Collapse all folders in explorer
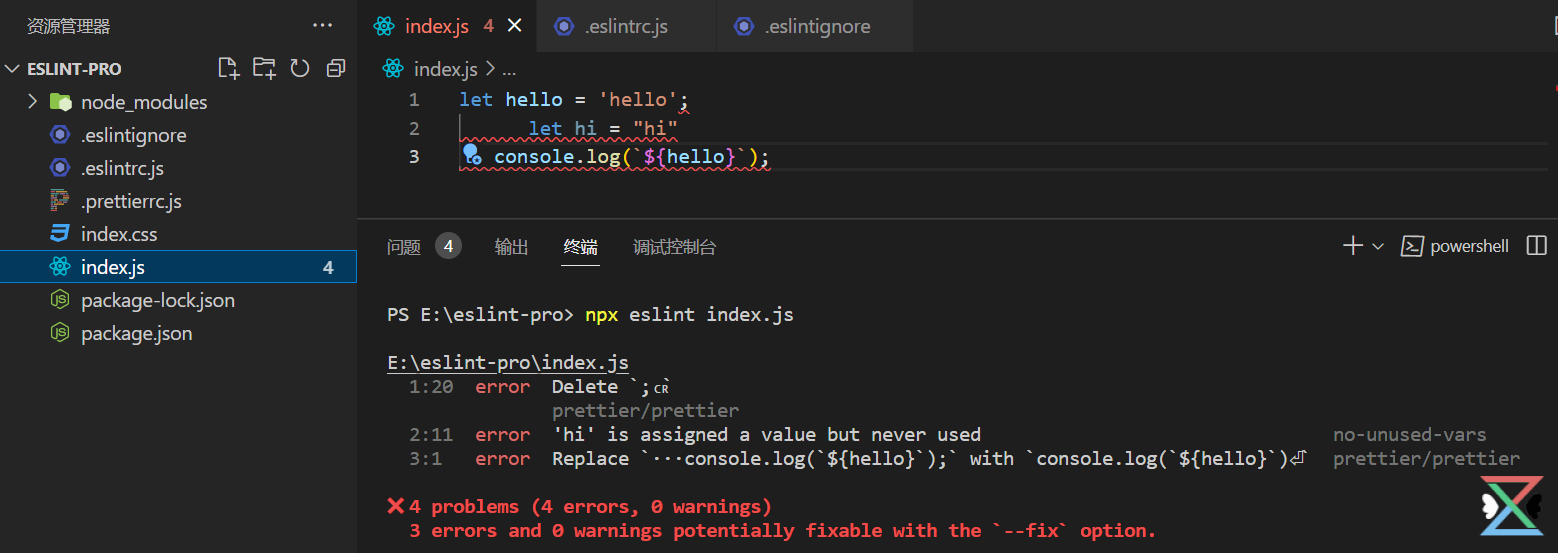This screenshot has width=1558, height=553. click(336, 68)
